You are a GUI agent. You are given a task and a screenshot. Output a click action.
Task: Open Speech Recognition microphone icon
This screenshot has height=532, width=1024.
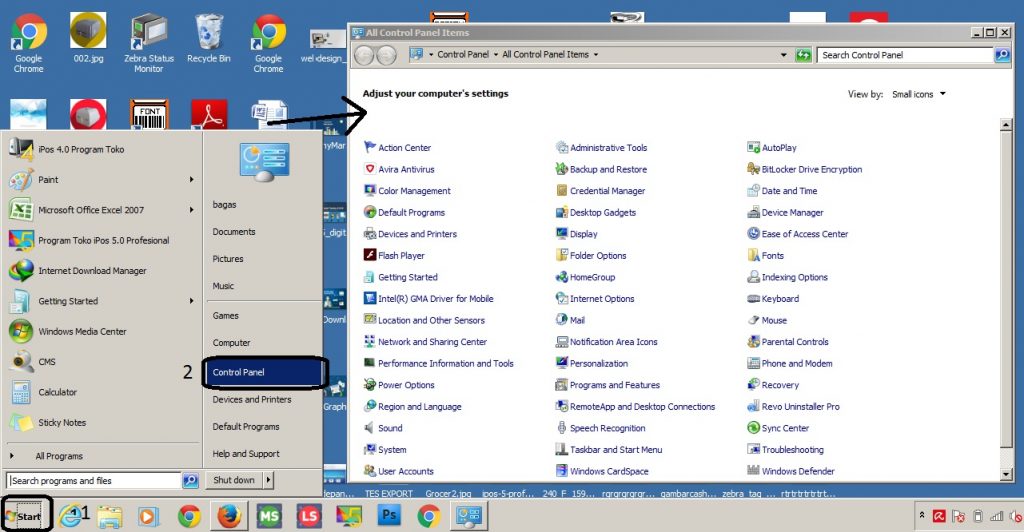(562, 428)
